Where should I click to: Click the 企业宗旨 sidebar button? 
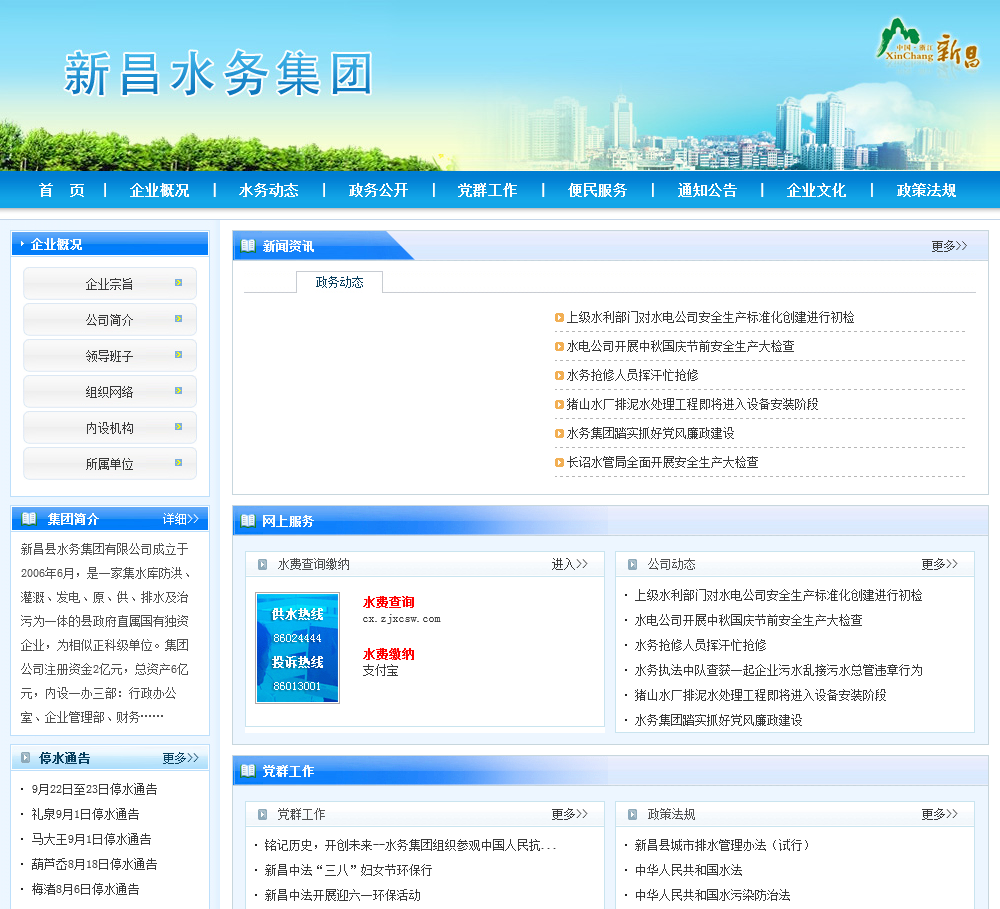(x=110, y=283)
